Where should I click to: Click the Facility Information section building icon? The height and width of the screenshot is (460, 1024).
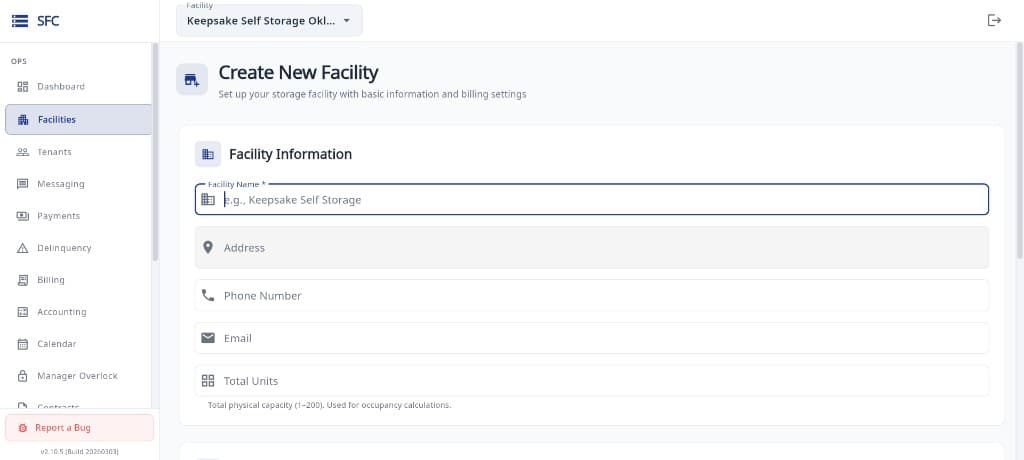click(208, 154)
